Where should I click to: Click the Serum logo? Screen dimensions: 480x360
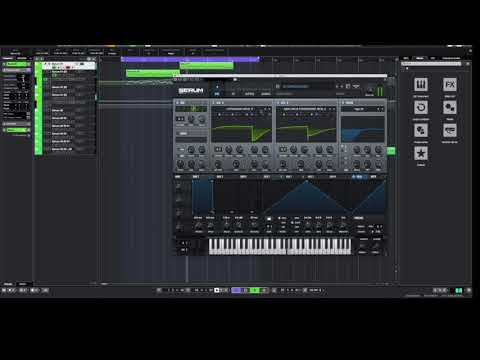point(191,90)
